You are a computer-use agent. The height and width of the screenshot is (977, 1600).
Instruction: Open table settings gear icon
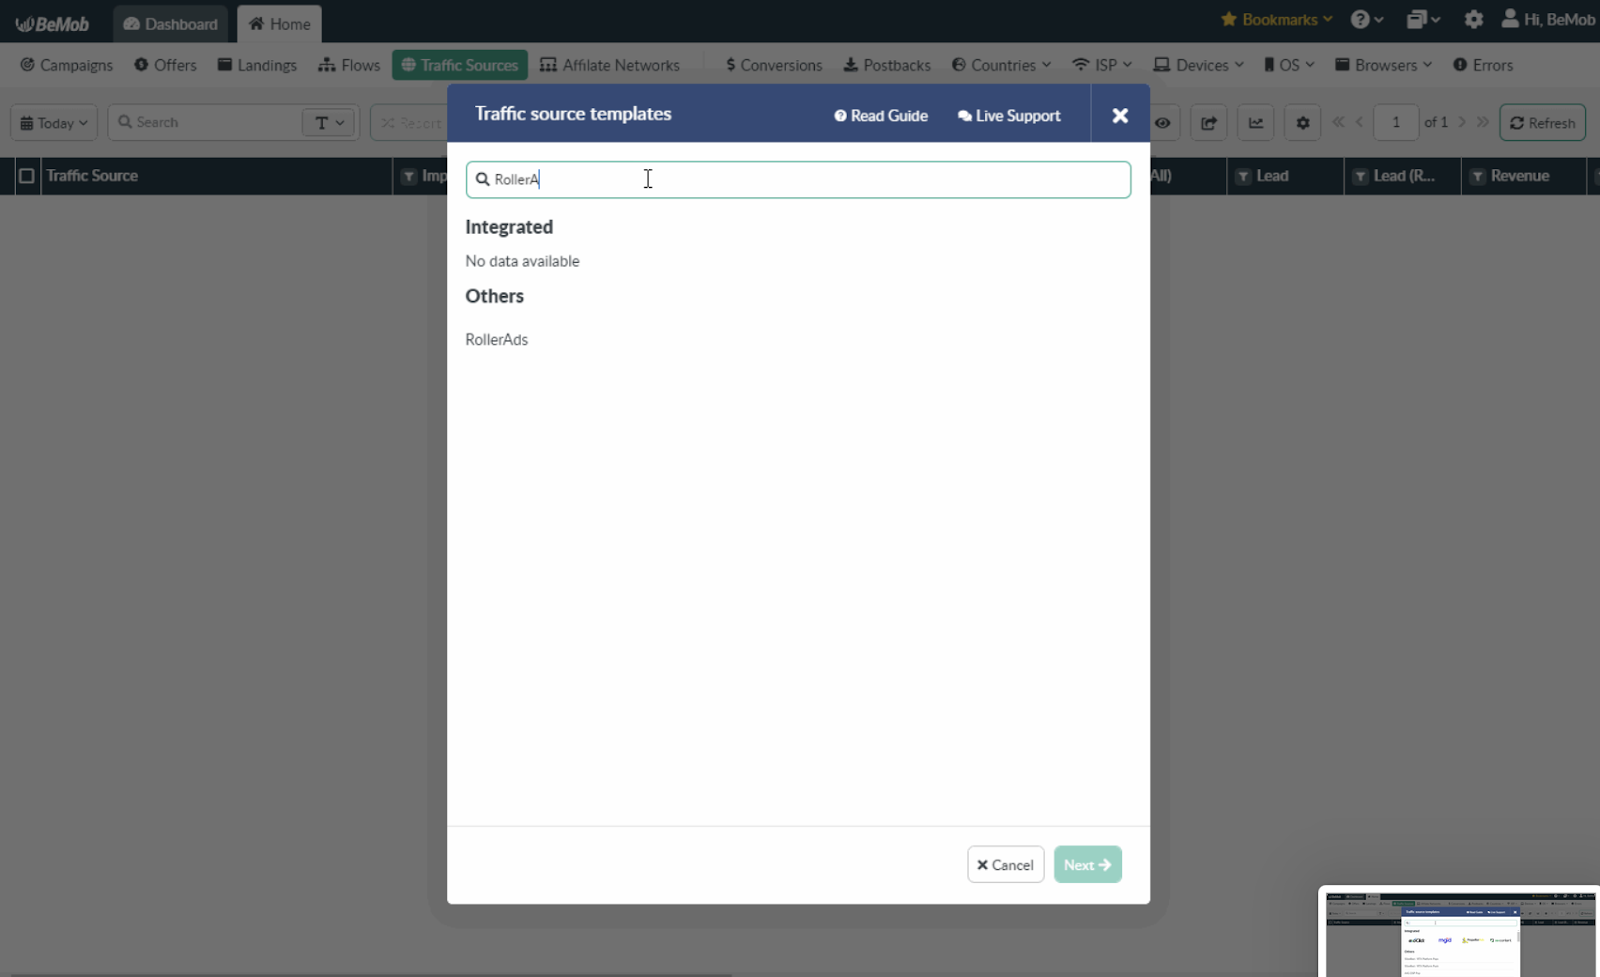[x=1302, y=123]
